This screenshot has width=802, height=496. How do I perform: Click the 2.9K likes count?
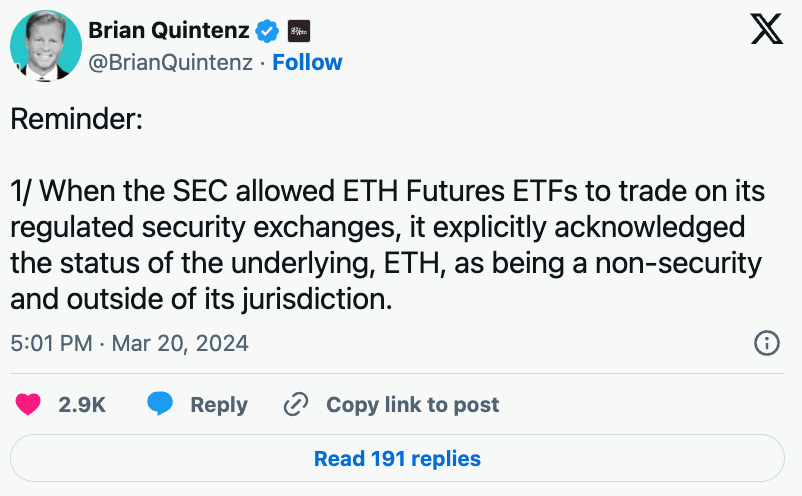[x=83, y=404]
